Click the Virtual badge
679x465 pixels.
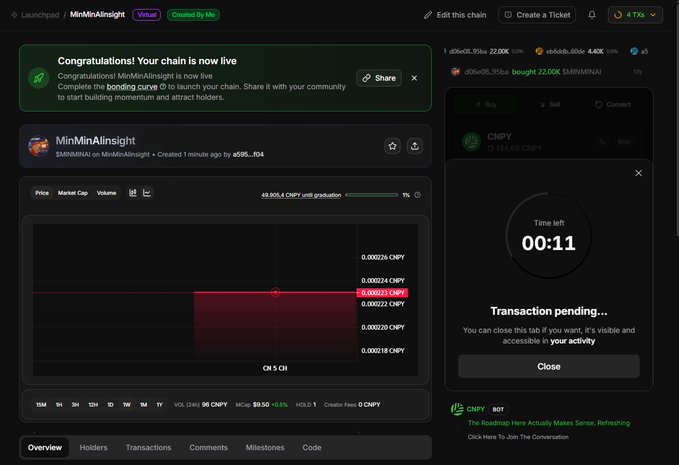[x=146, y=15]
